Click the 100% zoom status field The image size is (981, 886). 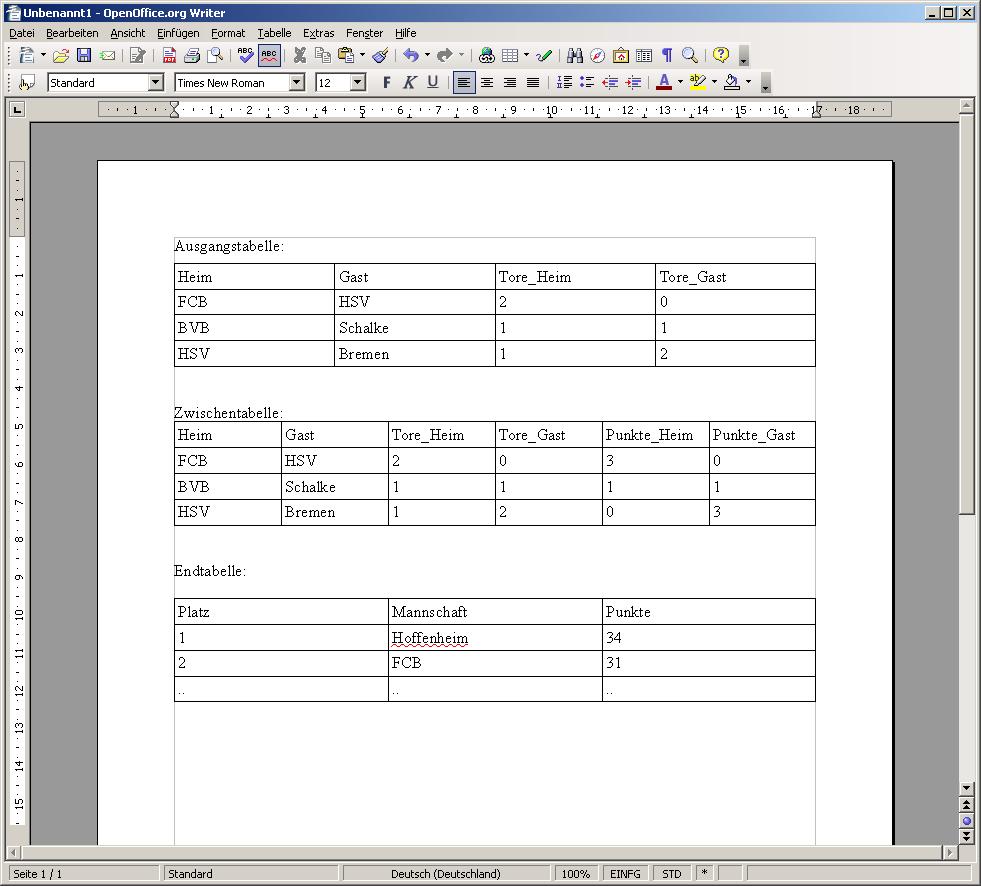(x=576, y=873)
